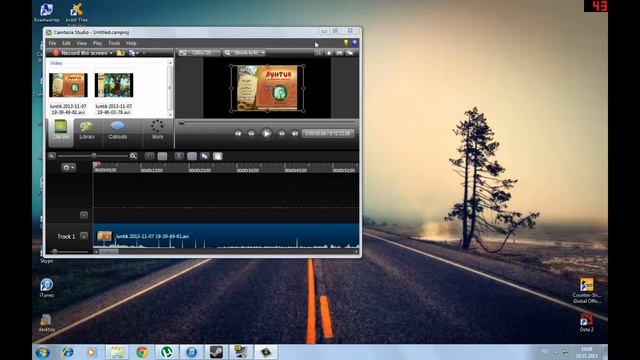Click the timeline zoom in magnifier icon
640x360 pixels.
(133, 156)
